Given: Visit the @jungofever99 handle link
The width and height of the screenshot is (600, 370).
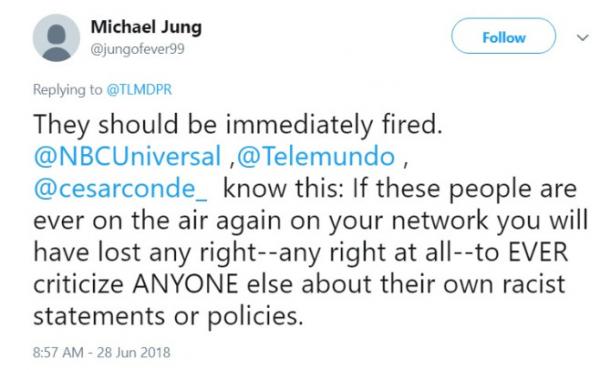Looking at the screenshot, I should click(x=137, y=49).
